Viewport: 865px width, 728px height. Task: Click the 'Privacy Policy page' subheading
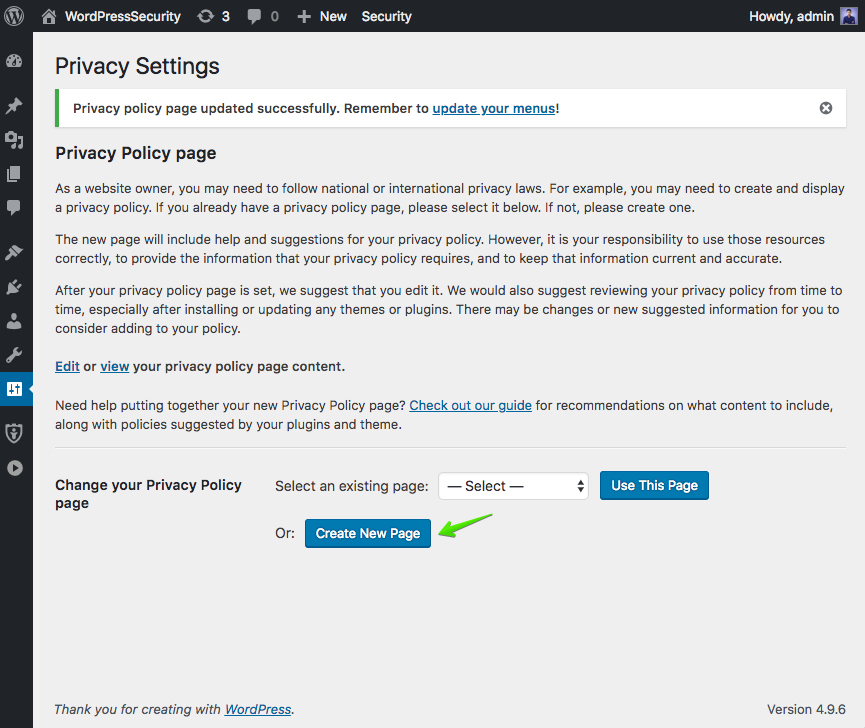click(x=136, y=153)
